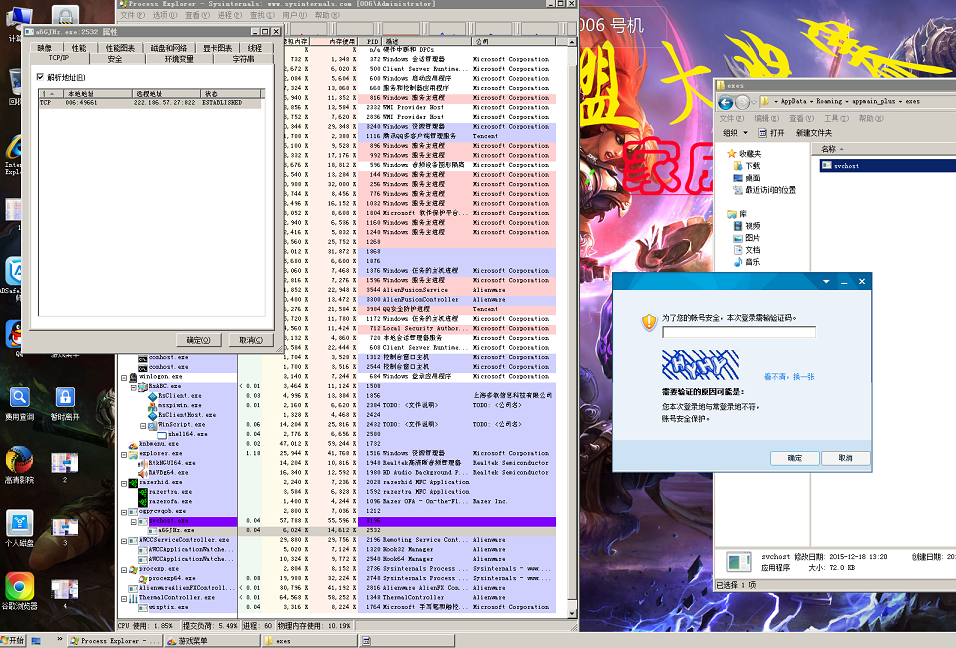
Task: Open 最近访问的位置 in Explorer sidebar
Action: click(x=765, y=190)
